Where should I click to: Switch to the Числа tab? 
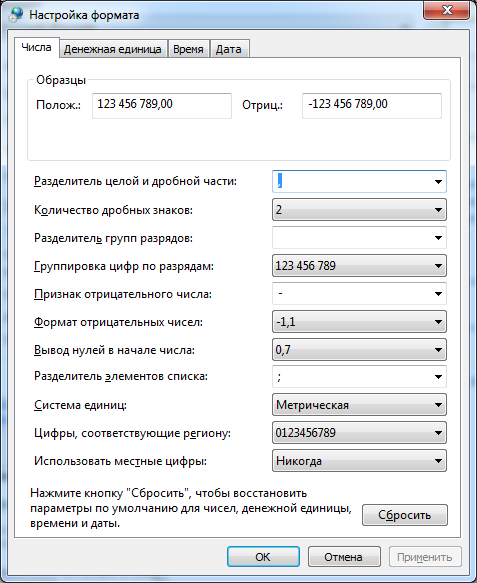click(x=36, y=48)
